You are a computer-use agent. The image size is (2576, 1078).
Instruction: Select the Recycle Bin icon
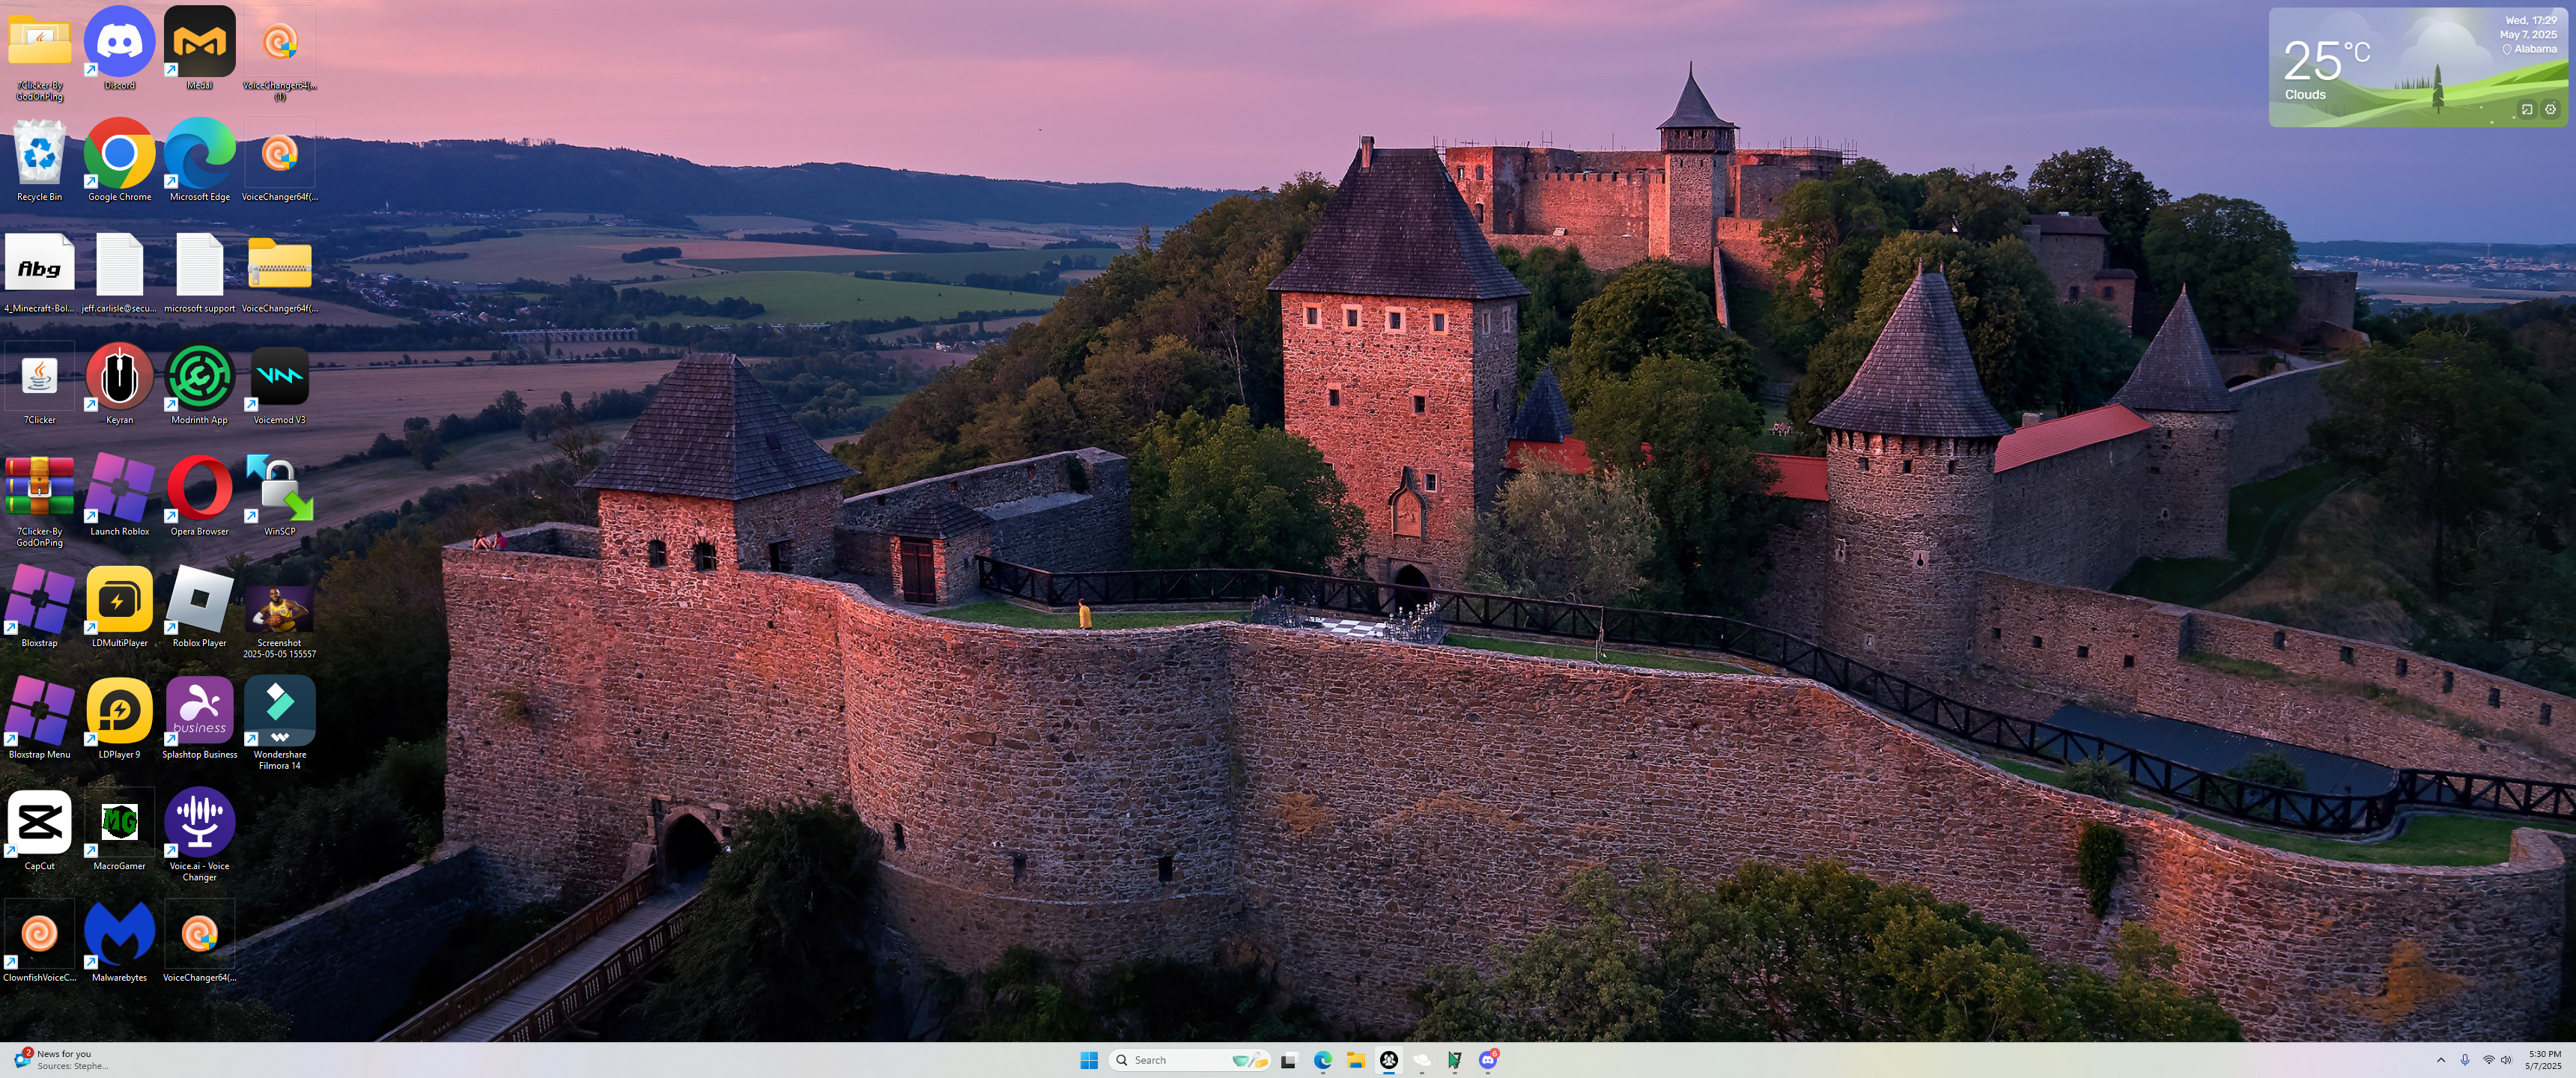[x=39, y=155]
